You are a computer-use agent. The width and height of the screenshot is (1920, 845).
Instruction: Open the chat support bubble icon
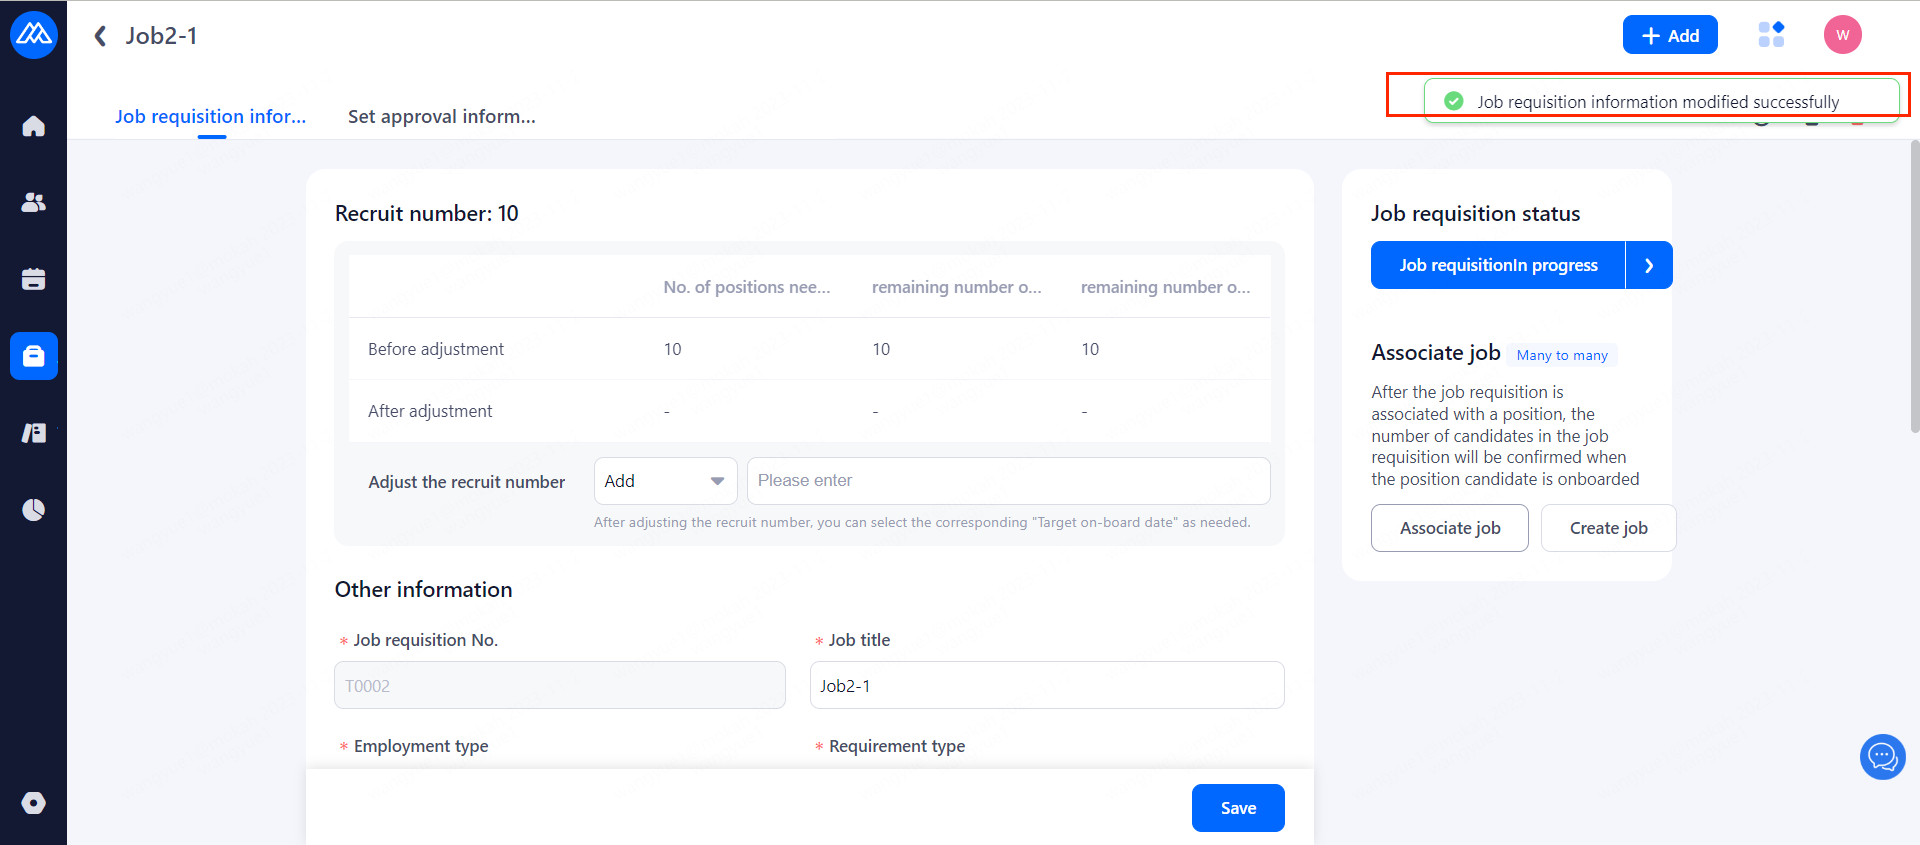[x=1882, y=757]
